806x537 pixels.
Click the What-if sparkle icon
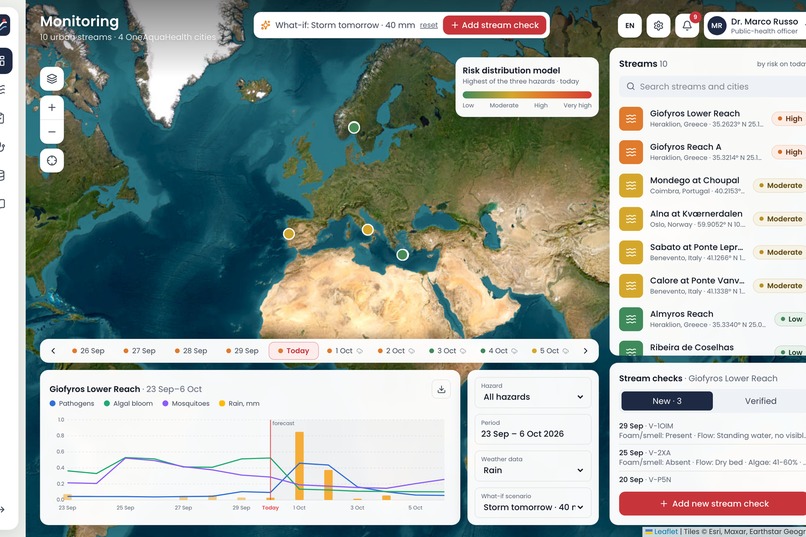(x=265, y=25)
